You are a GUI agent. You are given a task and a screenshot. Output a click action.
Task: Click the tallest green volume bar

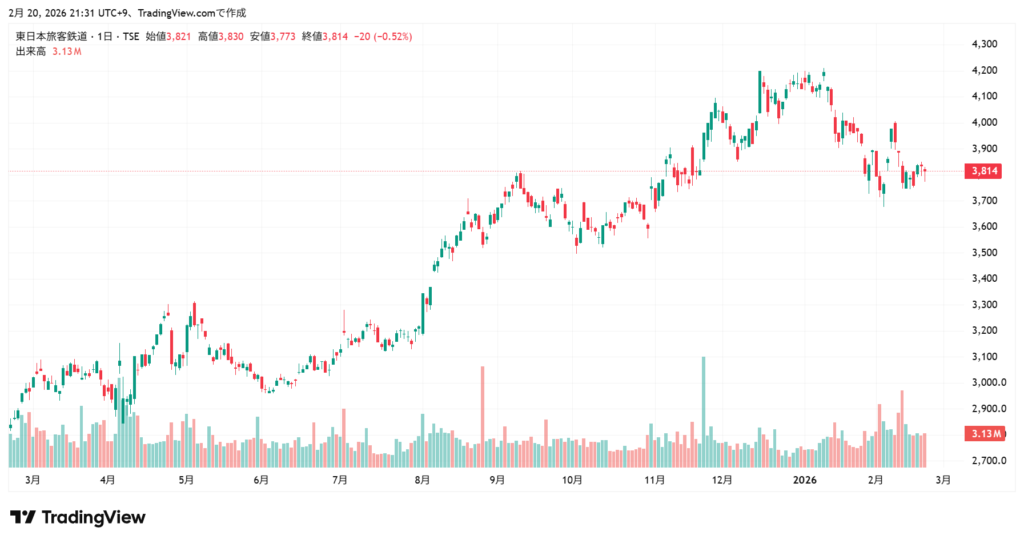click(704, 411)
